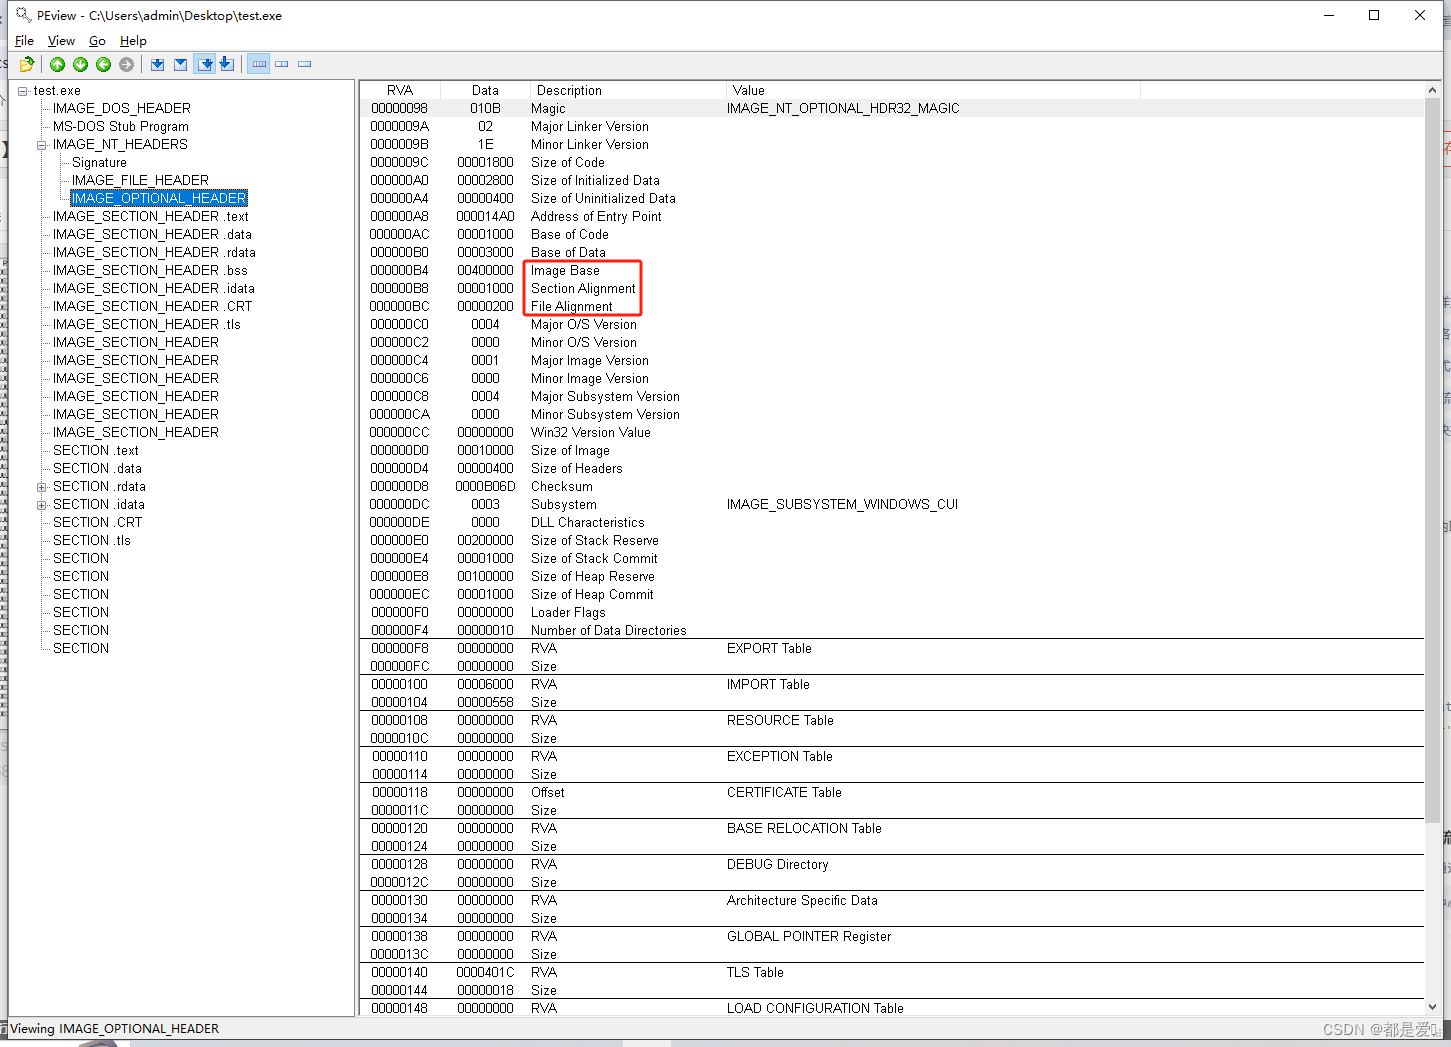Select the two-segment word view icon

tap(282, 64)
